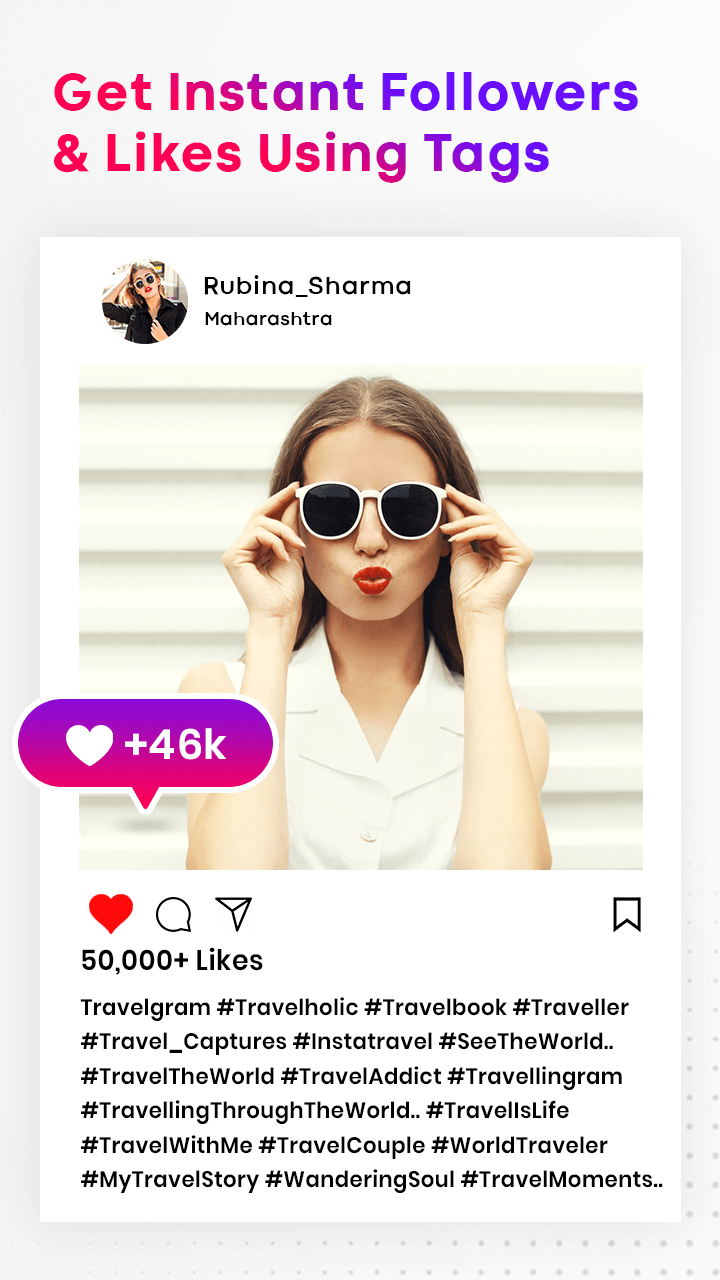Screen dimensions: 720x1280
Task: Tap the #TravelCouple hashtag
Action: (x=340, y=1145)
